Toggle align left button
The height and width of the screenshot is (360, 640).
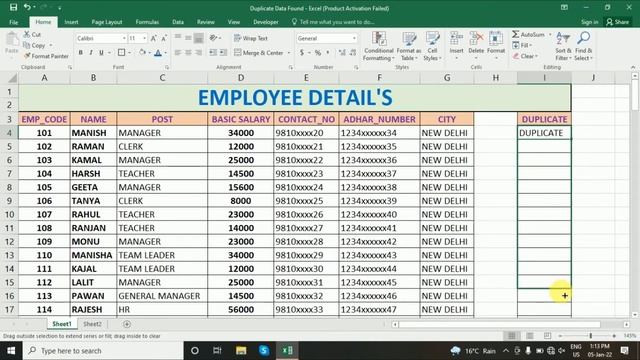178,53
